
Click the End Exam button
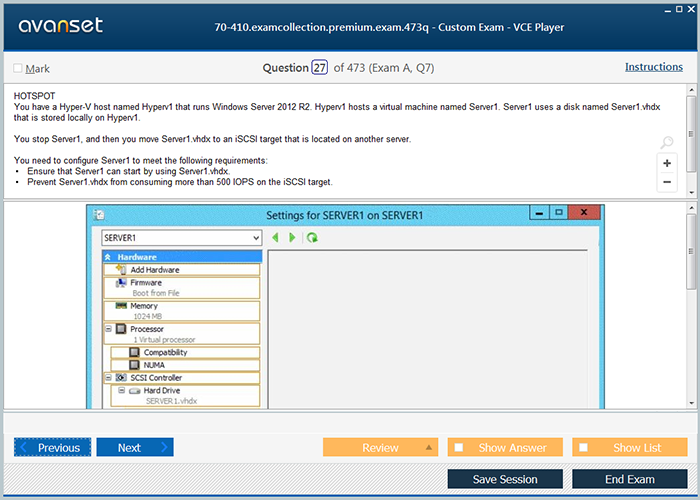(629, 479)
